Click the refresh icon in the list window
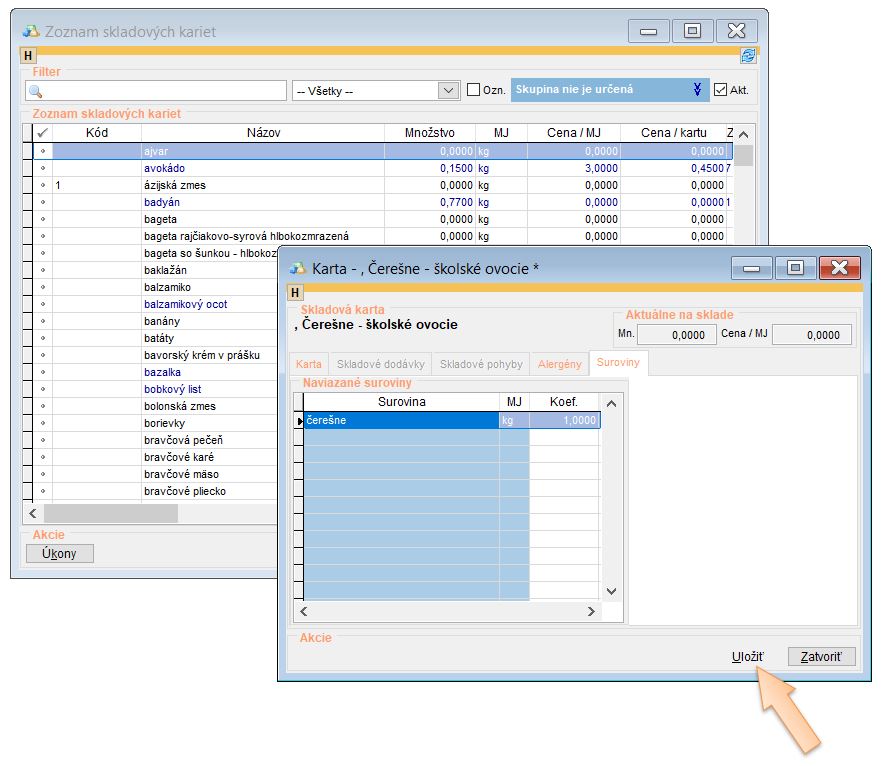 [748, 57]
